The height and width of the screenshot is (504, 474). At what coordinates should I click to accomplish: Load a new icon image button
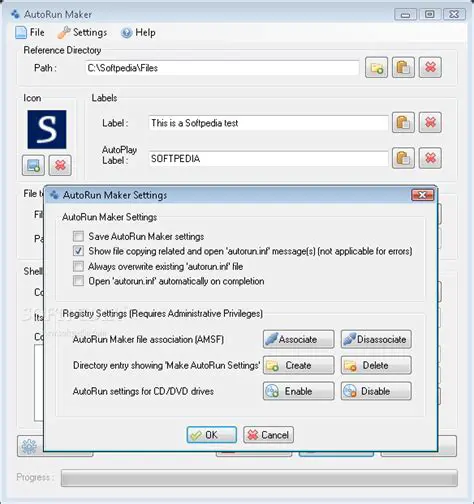click(33, 165)
